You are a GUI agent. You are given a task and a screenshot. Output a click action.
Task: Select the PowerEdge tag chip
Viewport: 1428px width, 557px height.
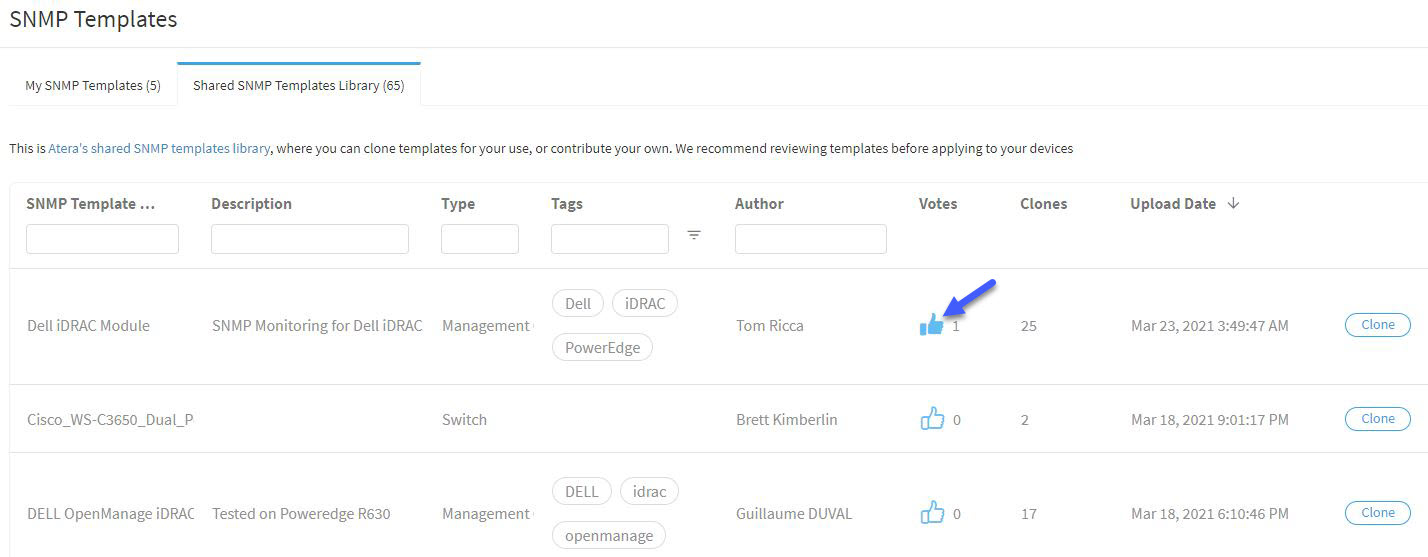point(602,348)
